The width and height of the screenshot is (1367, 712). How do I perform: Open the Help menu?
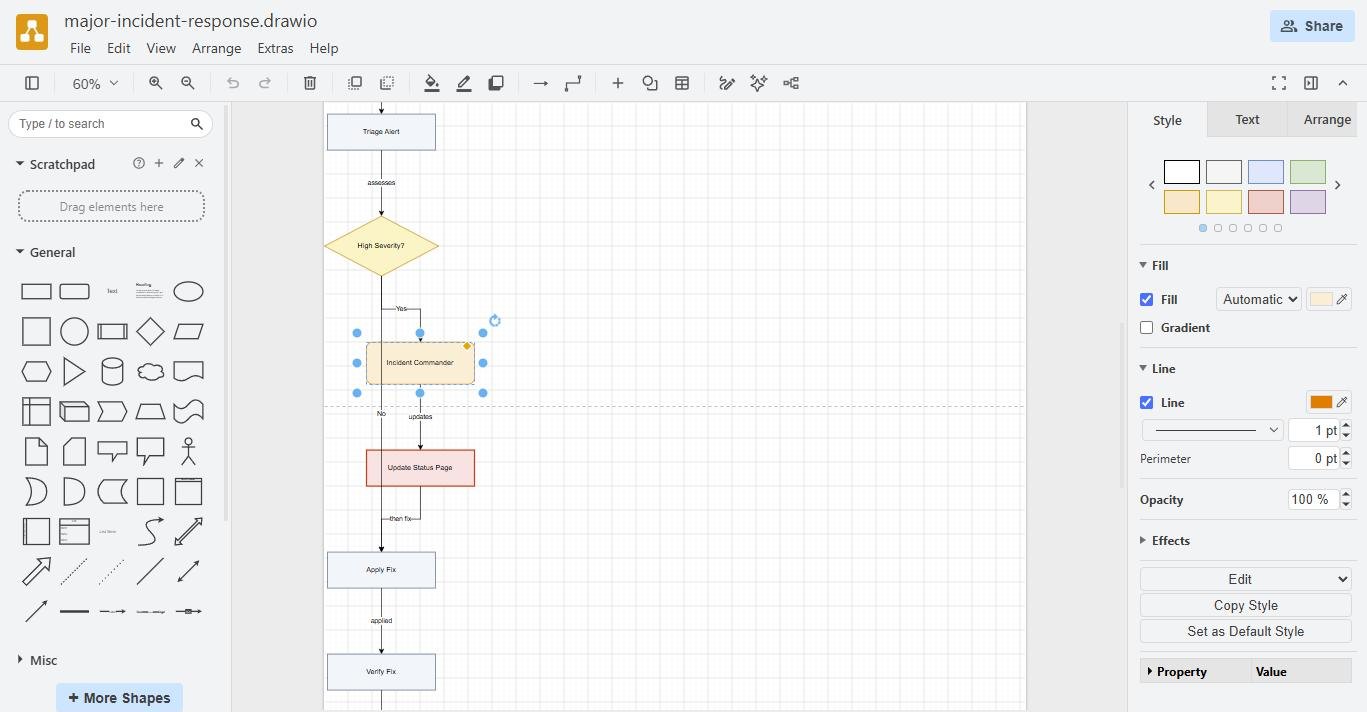pos(324,48)
